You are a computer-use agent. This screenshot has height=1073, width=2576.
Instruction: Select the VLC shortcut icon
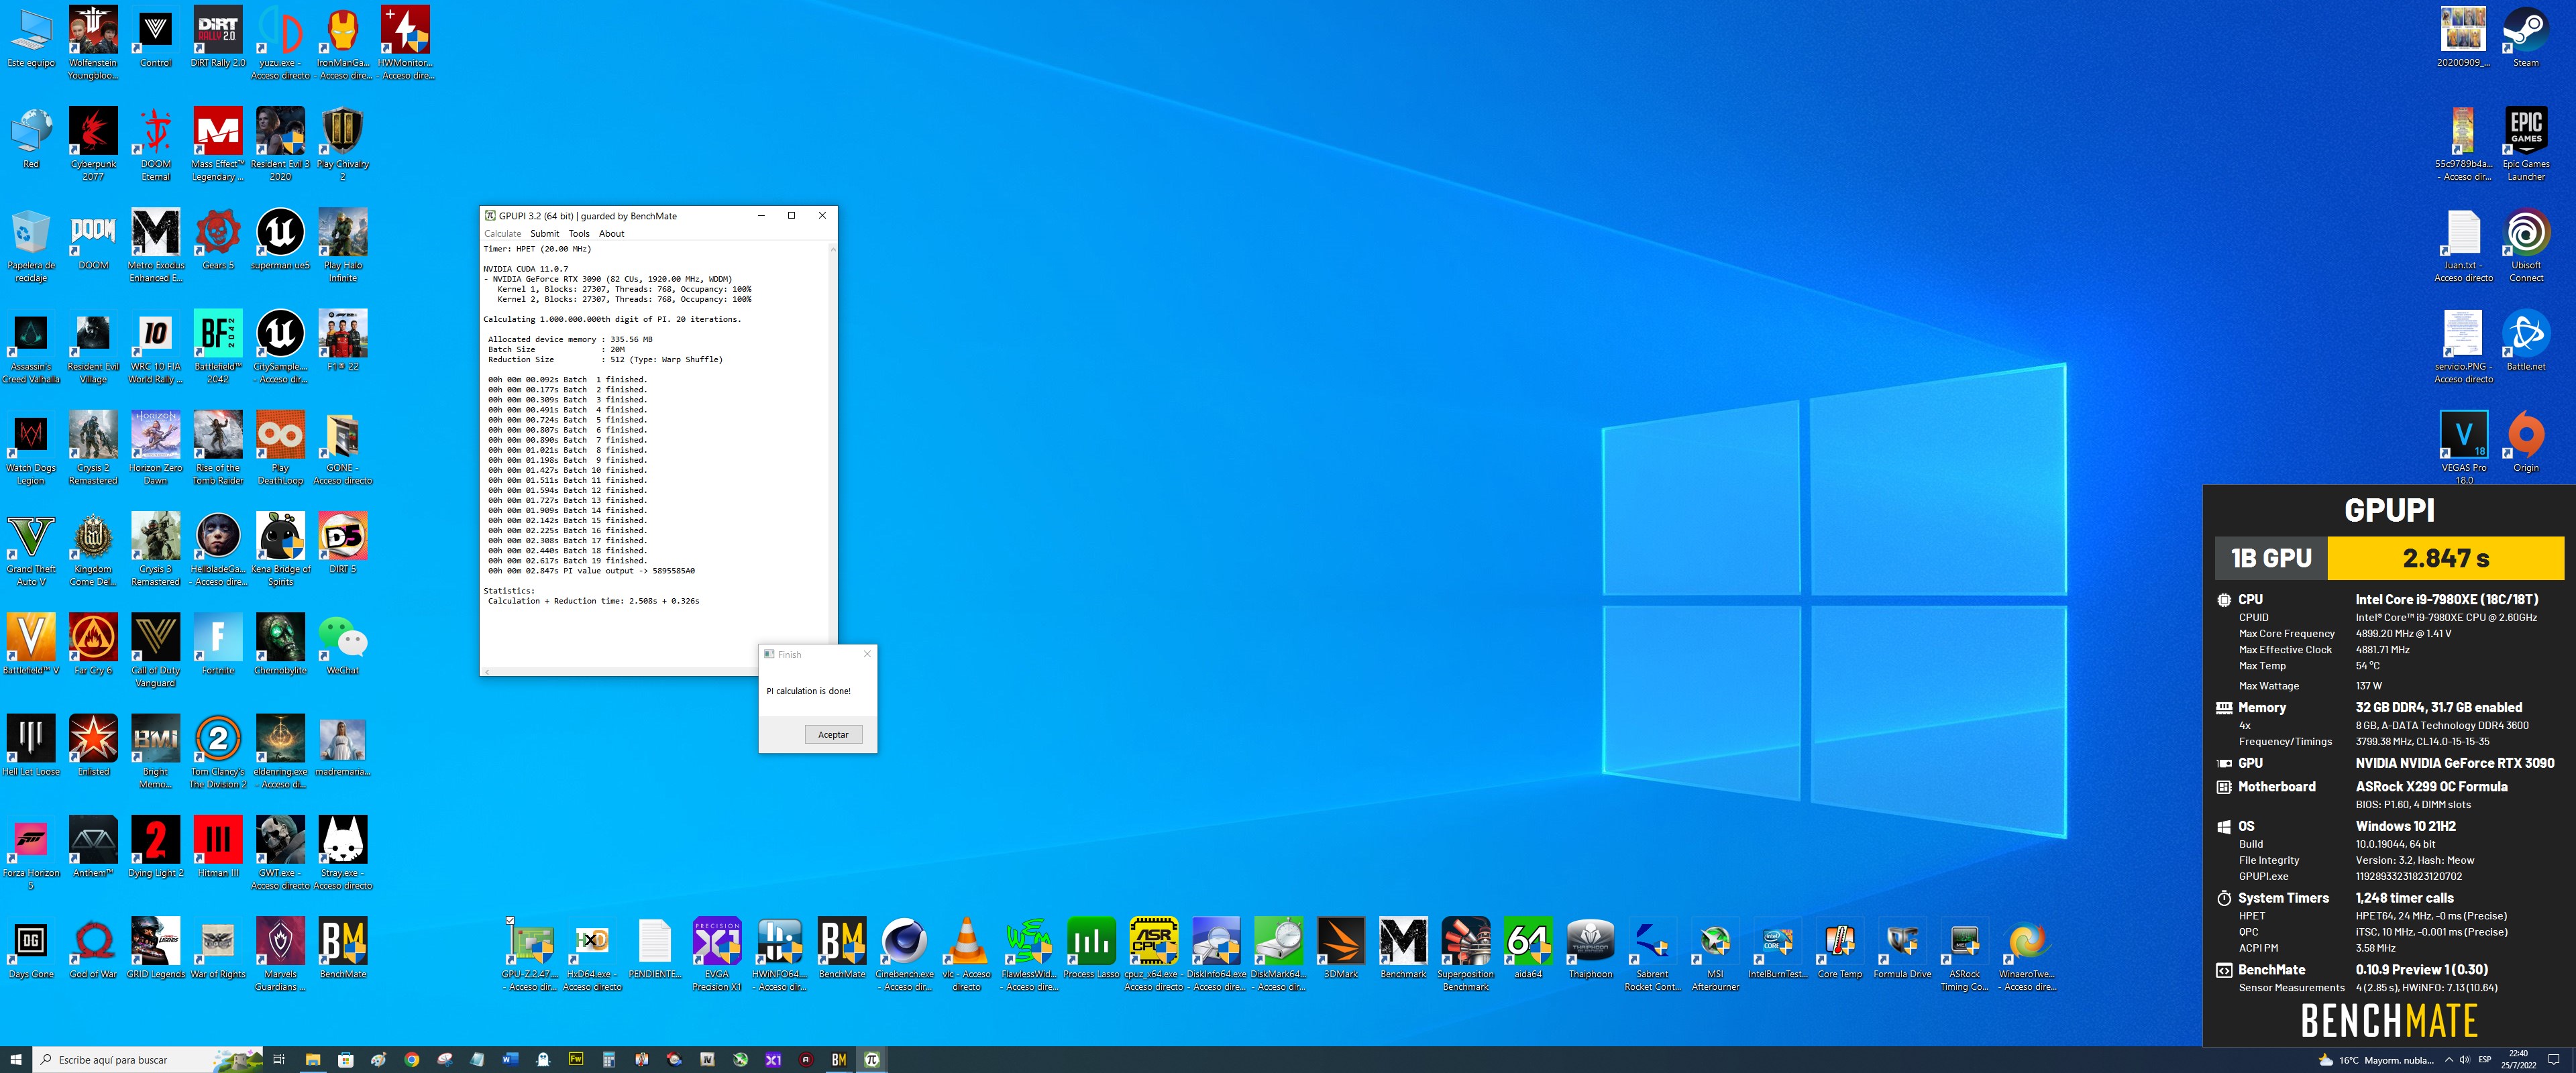point(966,954)
